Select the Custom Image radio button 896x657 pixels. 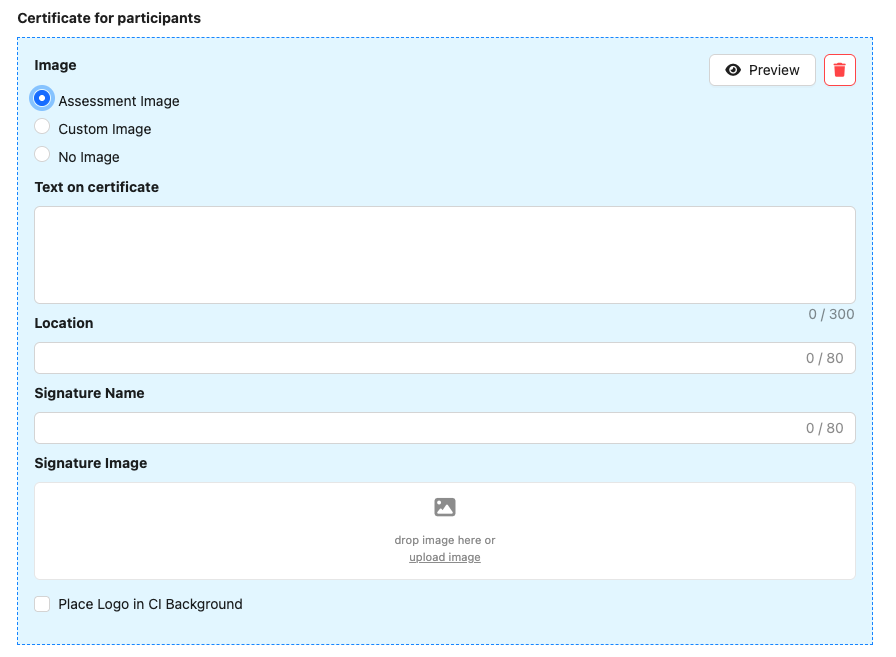click(x=42, y=126)
